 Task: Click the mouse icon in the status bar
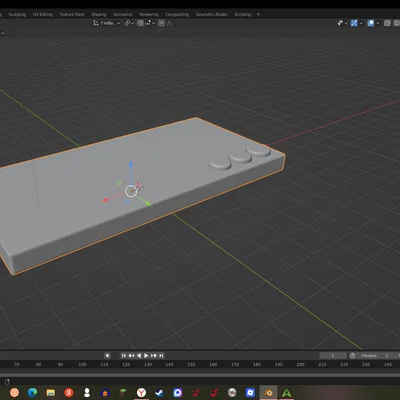pos(7,381)
